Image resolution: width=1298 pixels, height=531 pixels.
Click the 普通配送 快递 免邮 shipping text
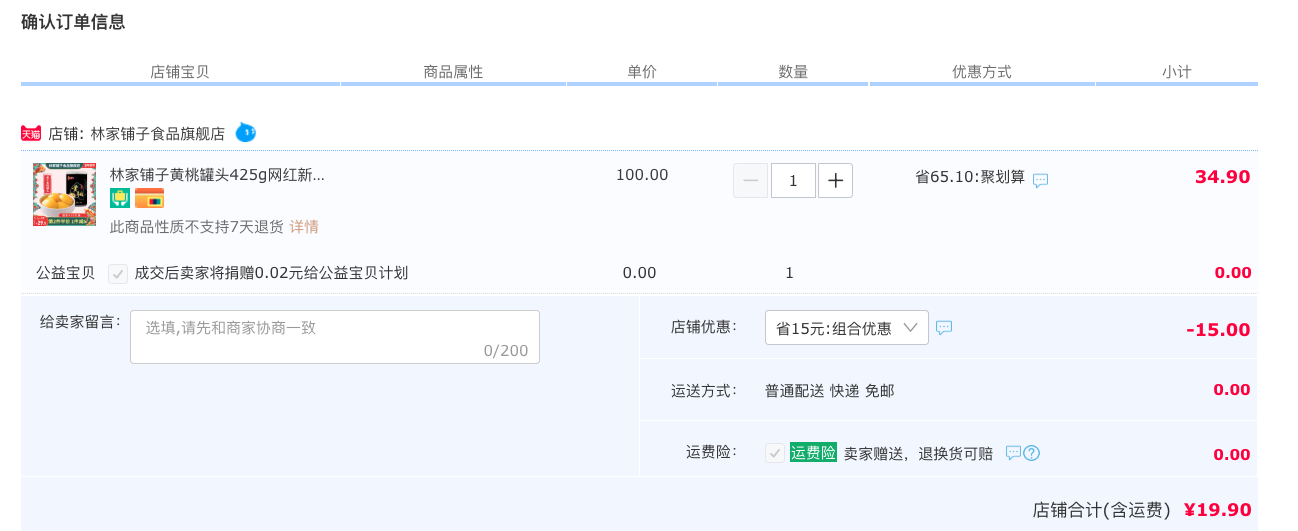coord(830,391)
